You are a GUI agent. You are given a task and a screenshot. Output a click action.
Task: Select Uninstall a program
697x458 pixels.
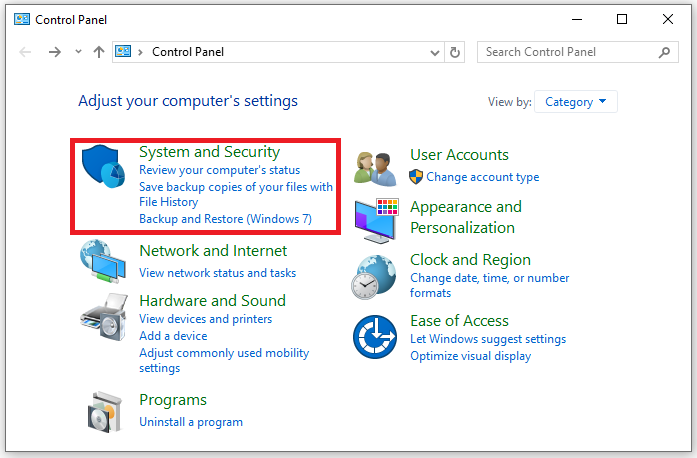pos(191,422)
